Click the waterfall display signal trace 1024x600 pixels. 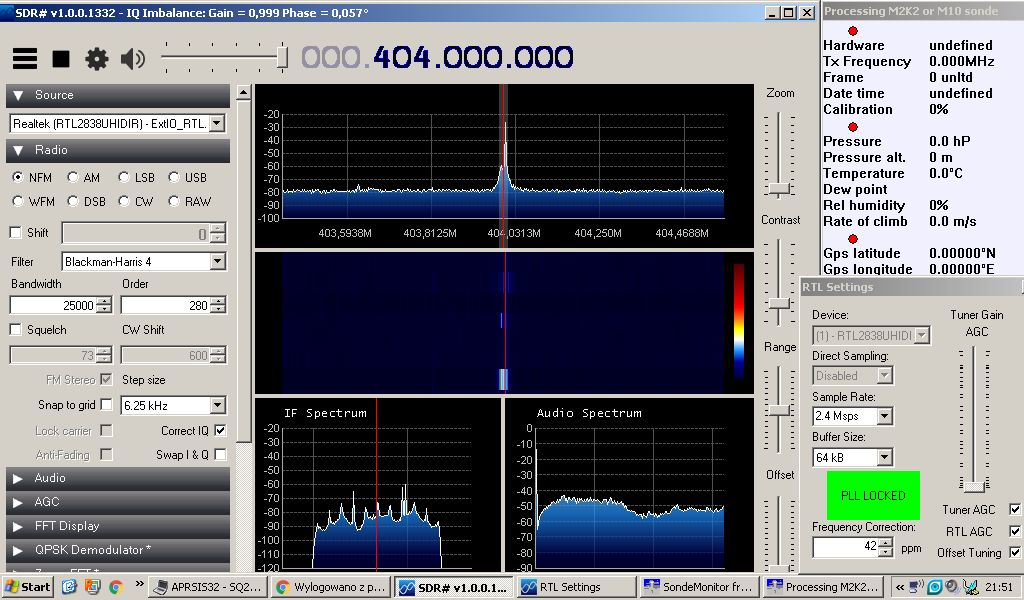point(504,379)
